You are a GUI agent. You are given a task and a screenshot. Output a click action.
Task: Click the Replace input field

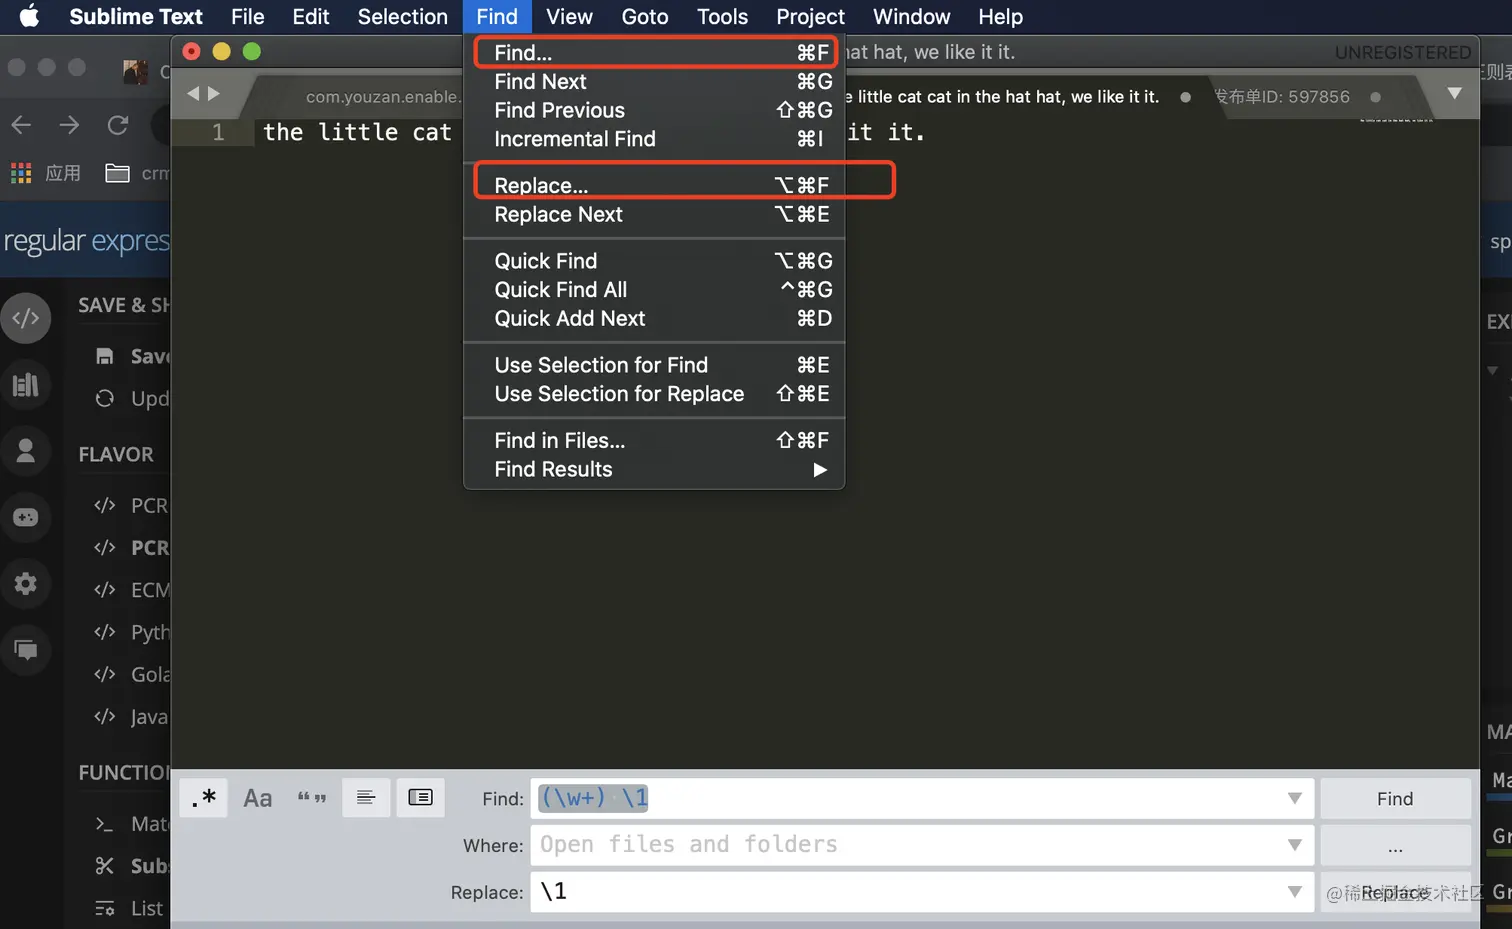[922, 891]
